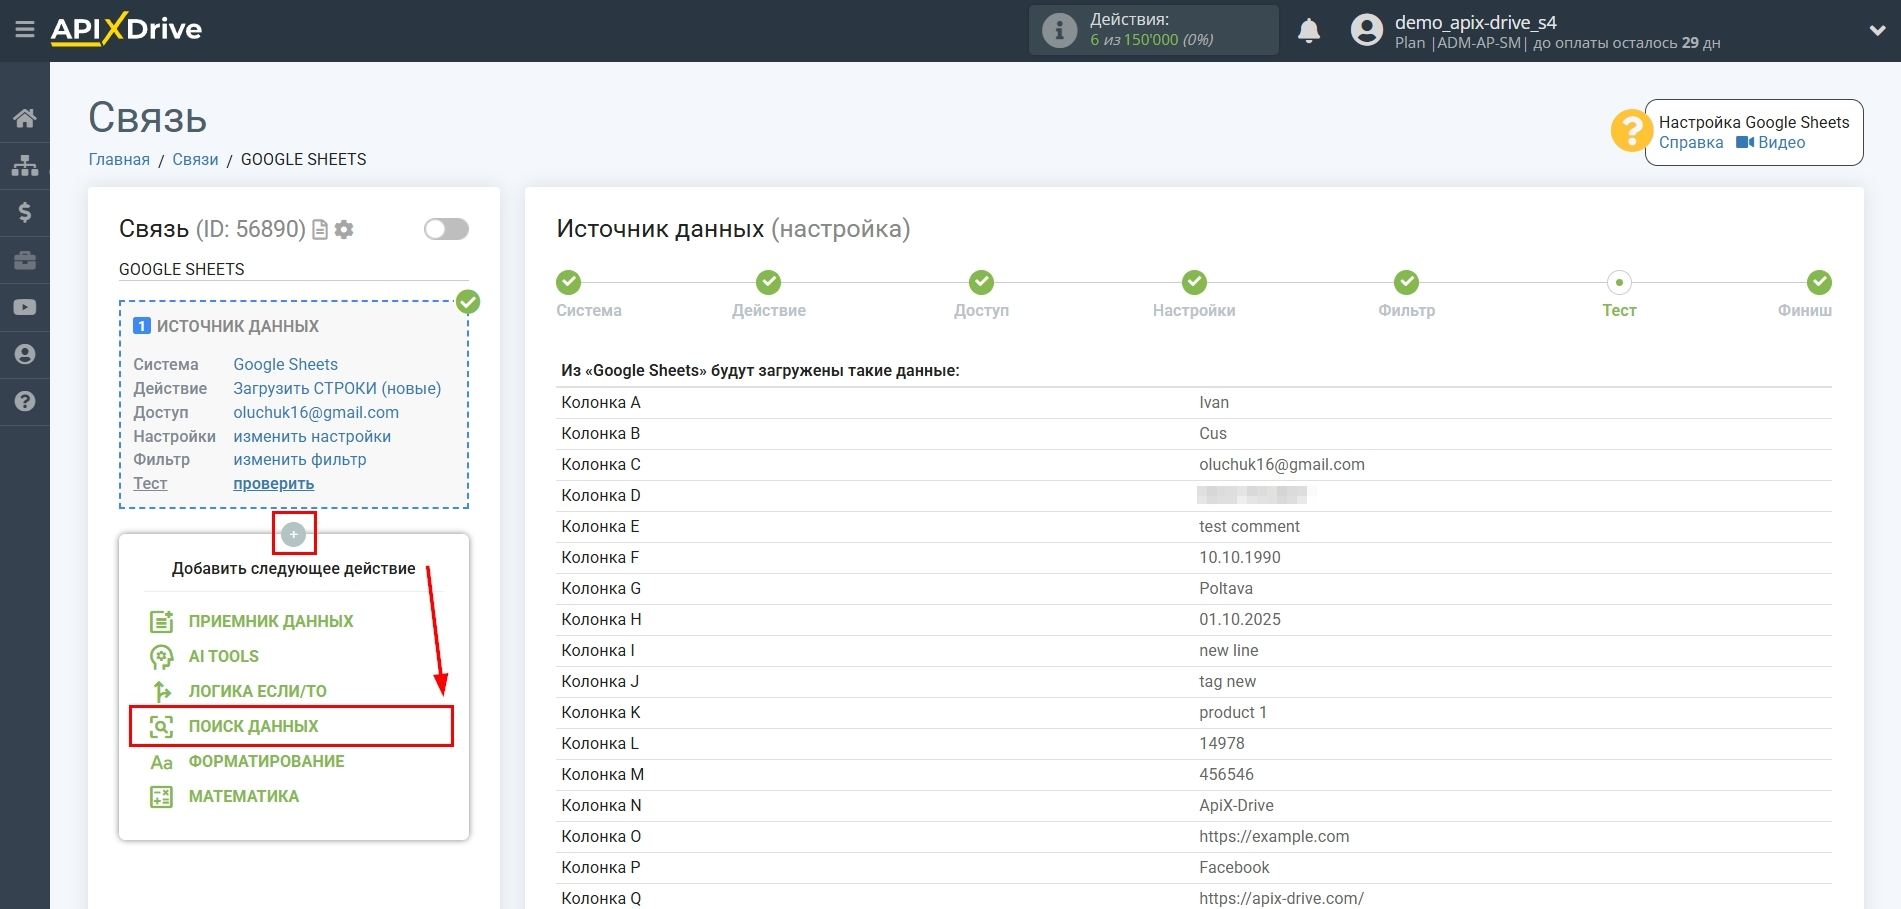Open the help question mark icon in sidebar
1901x909 pixels.
[24, 401]
